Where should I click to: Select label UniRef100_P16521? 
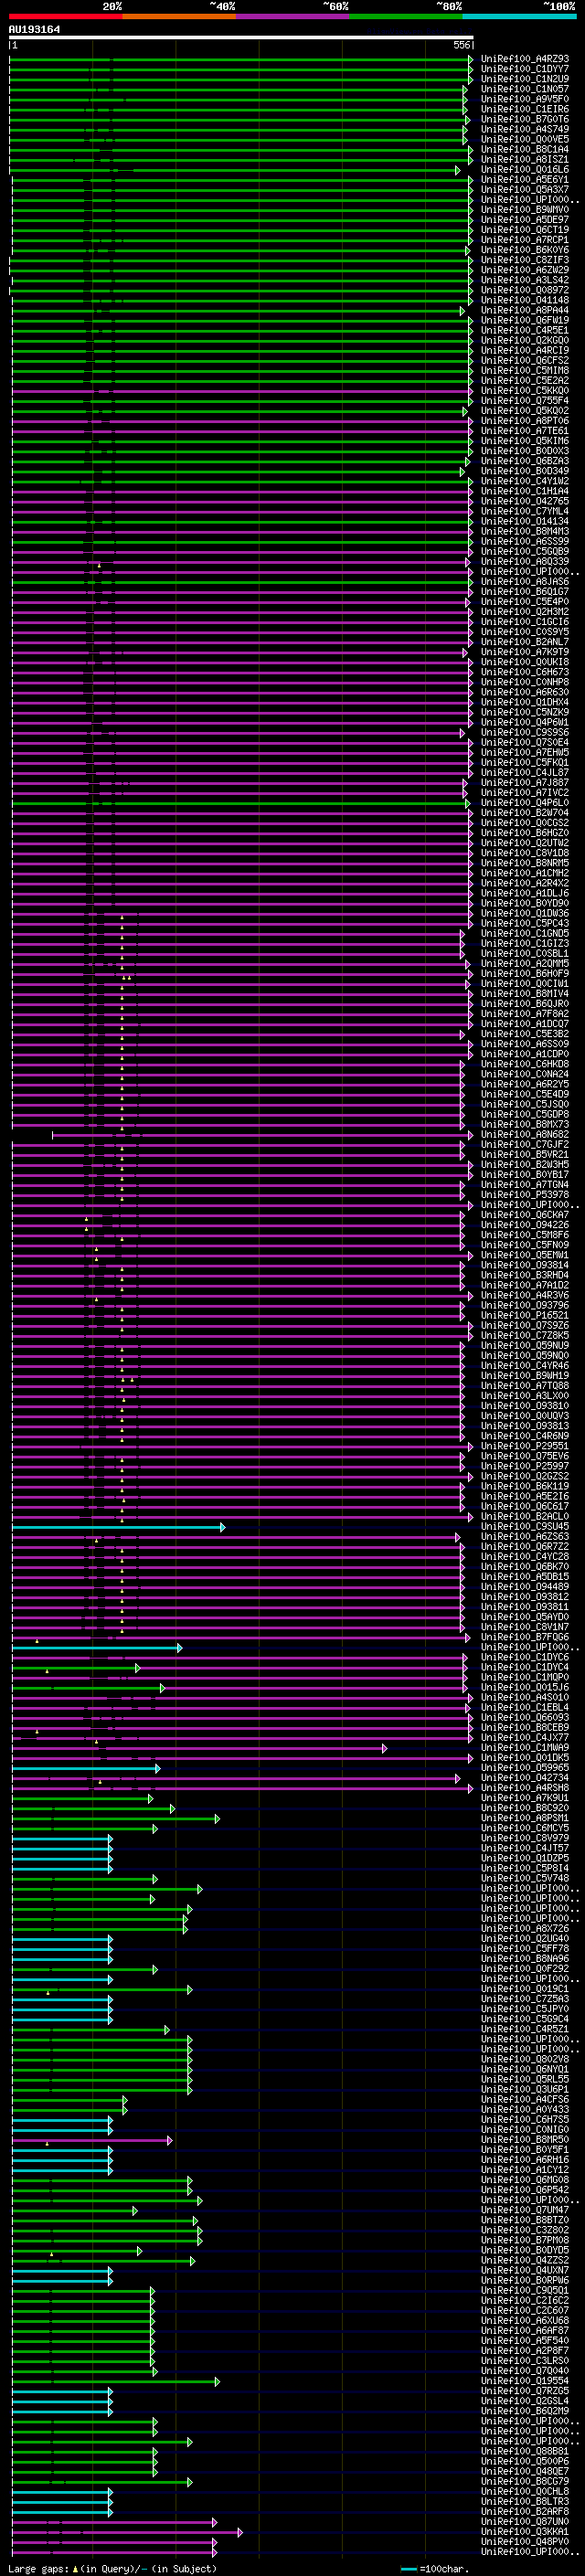click(x=525, y=1315)
